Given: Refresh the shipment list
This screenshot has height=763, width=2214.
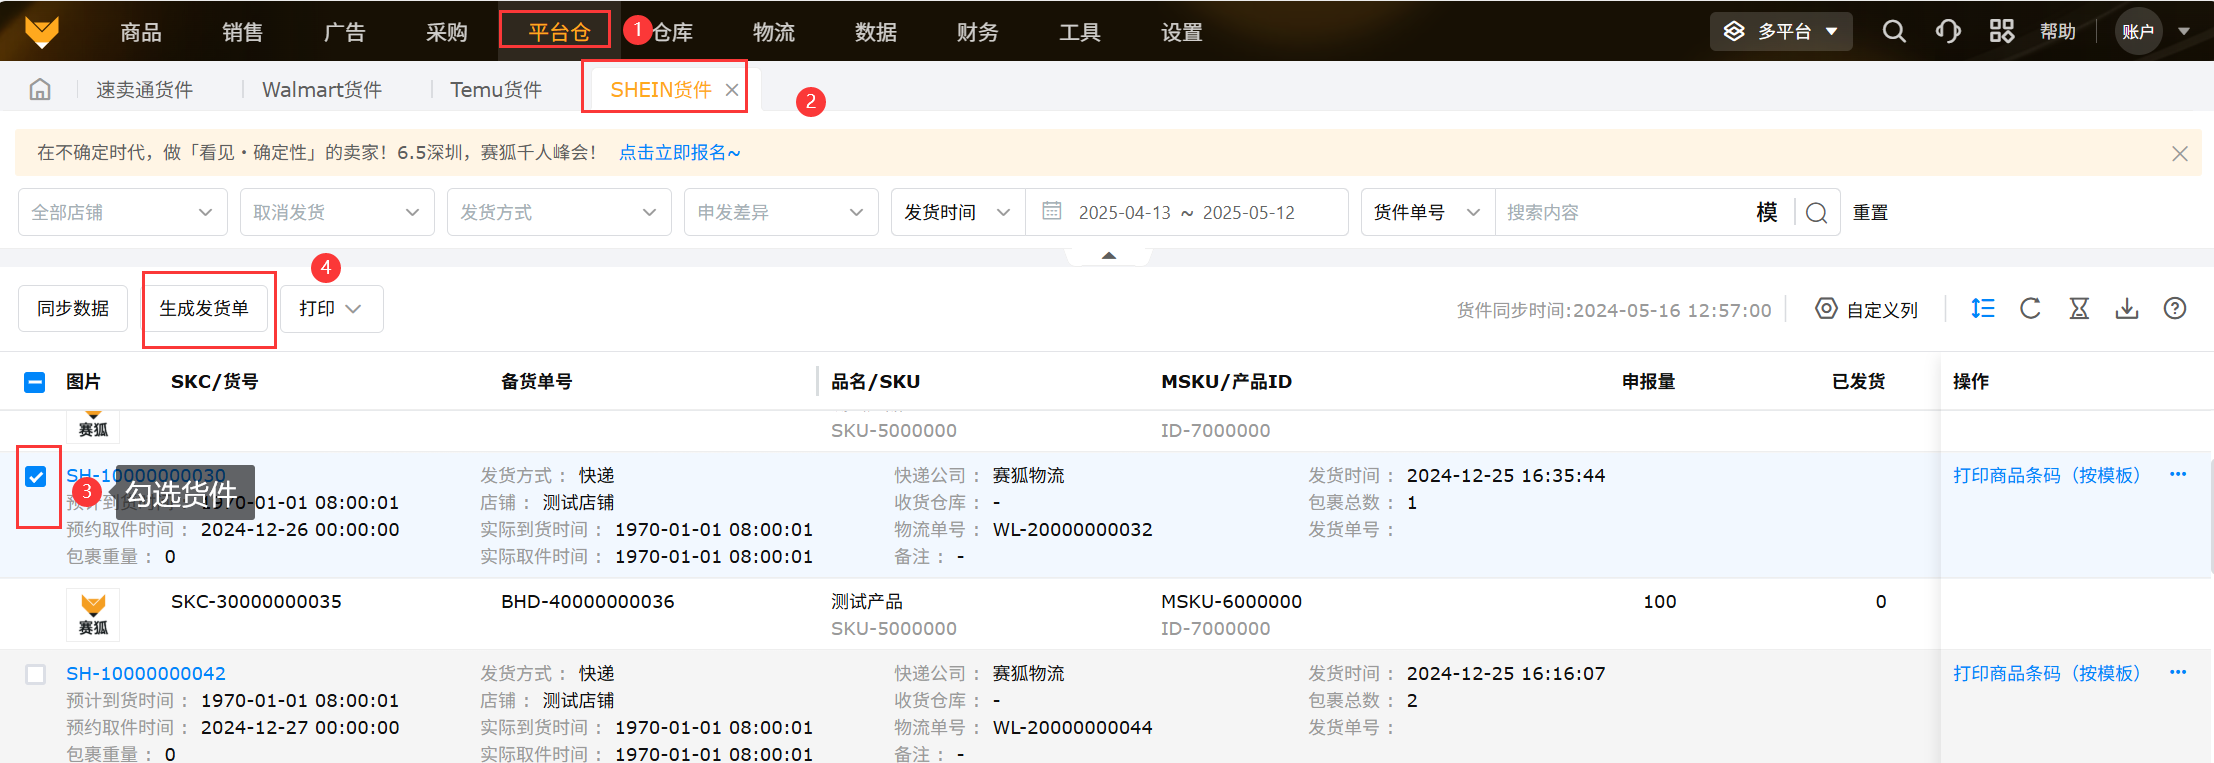Looking at the screenshot, I should [x=2030, y=309].
